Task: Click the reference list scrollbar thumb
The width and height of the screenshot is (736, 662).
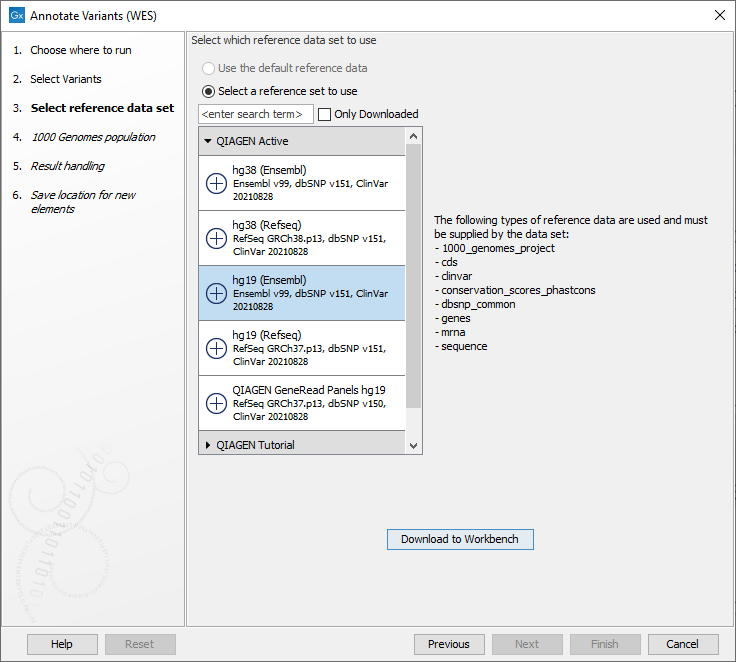Action: click(414, 276)
